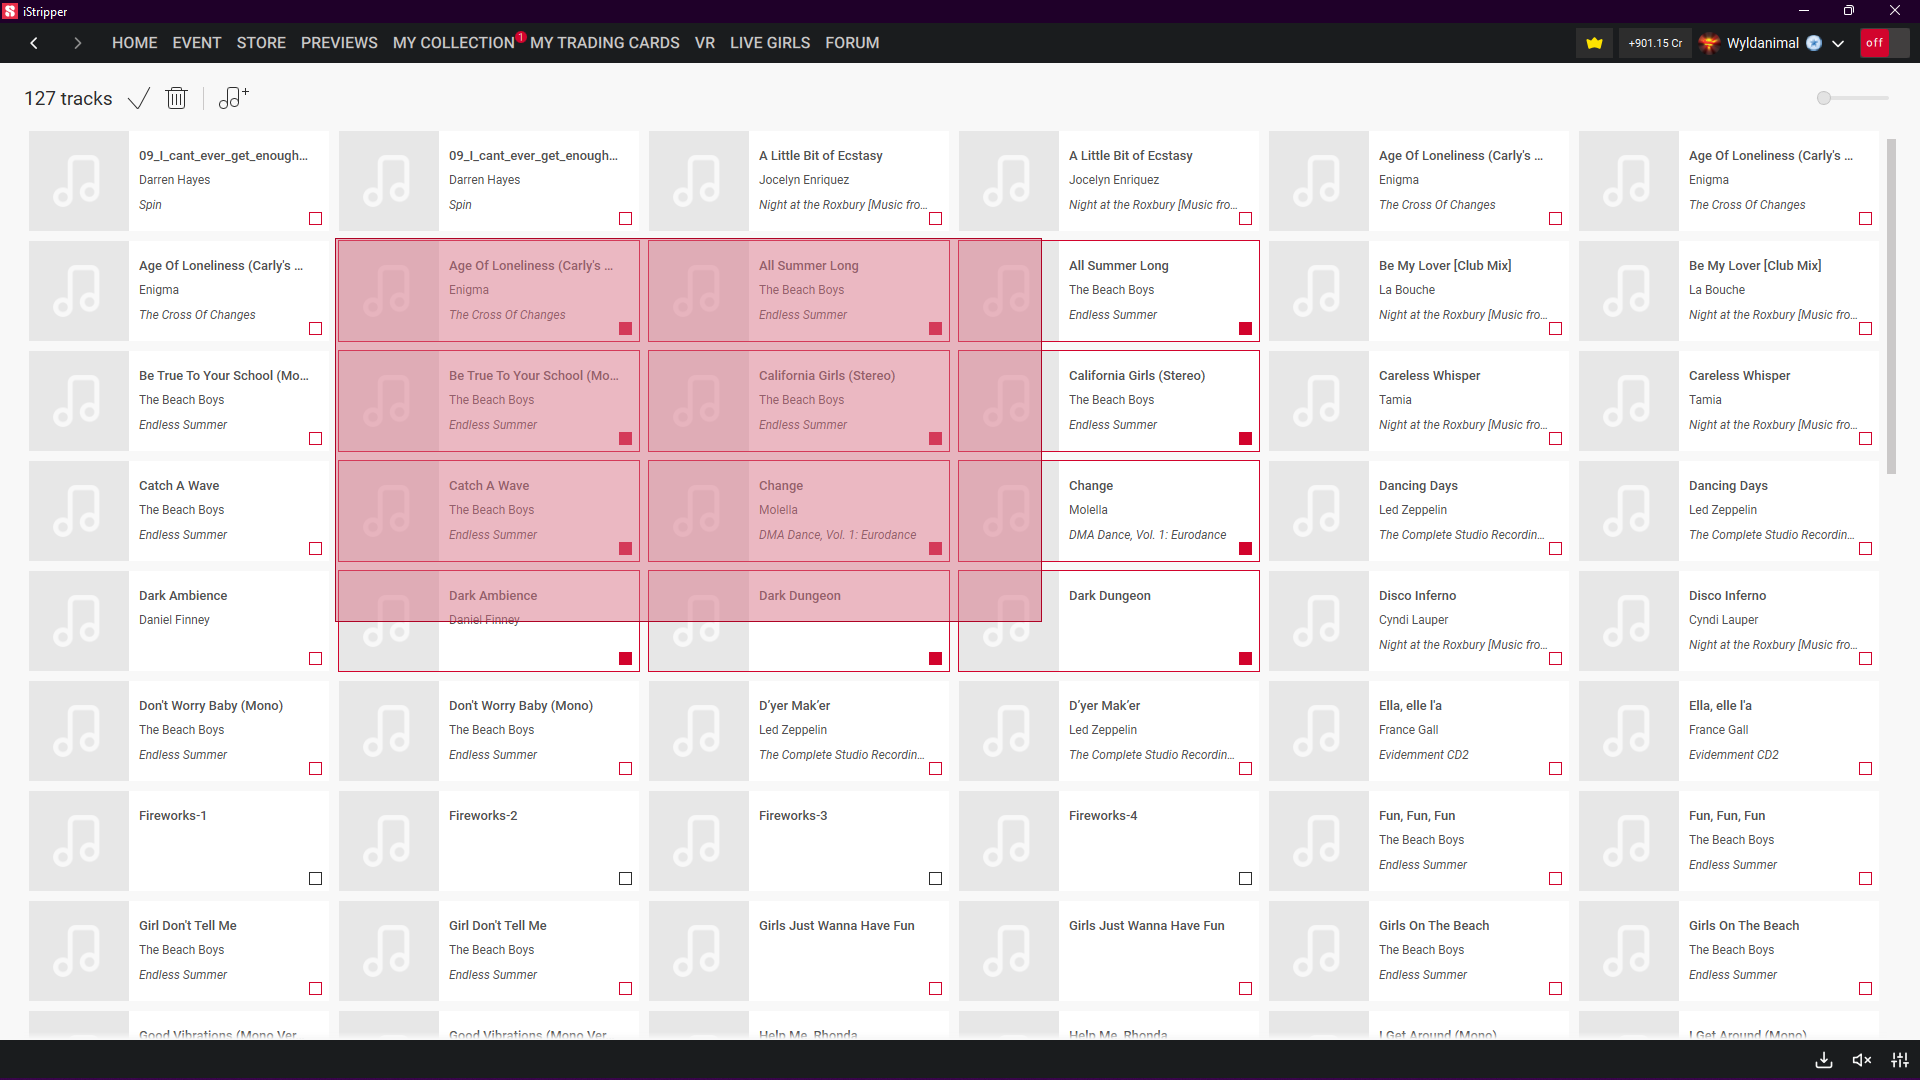1920x1080 pixels.
Task: Open the MY COLLECTION menu
Action: pyautogui.click(x=453, y=43)
